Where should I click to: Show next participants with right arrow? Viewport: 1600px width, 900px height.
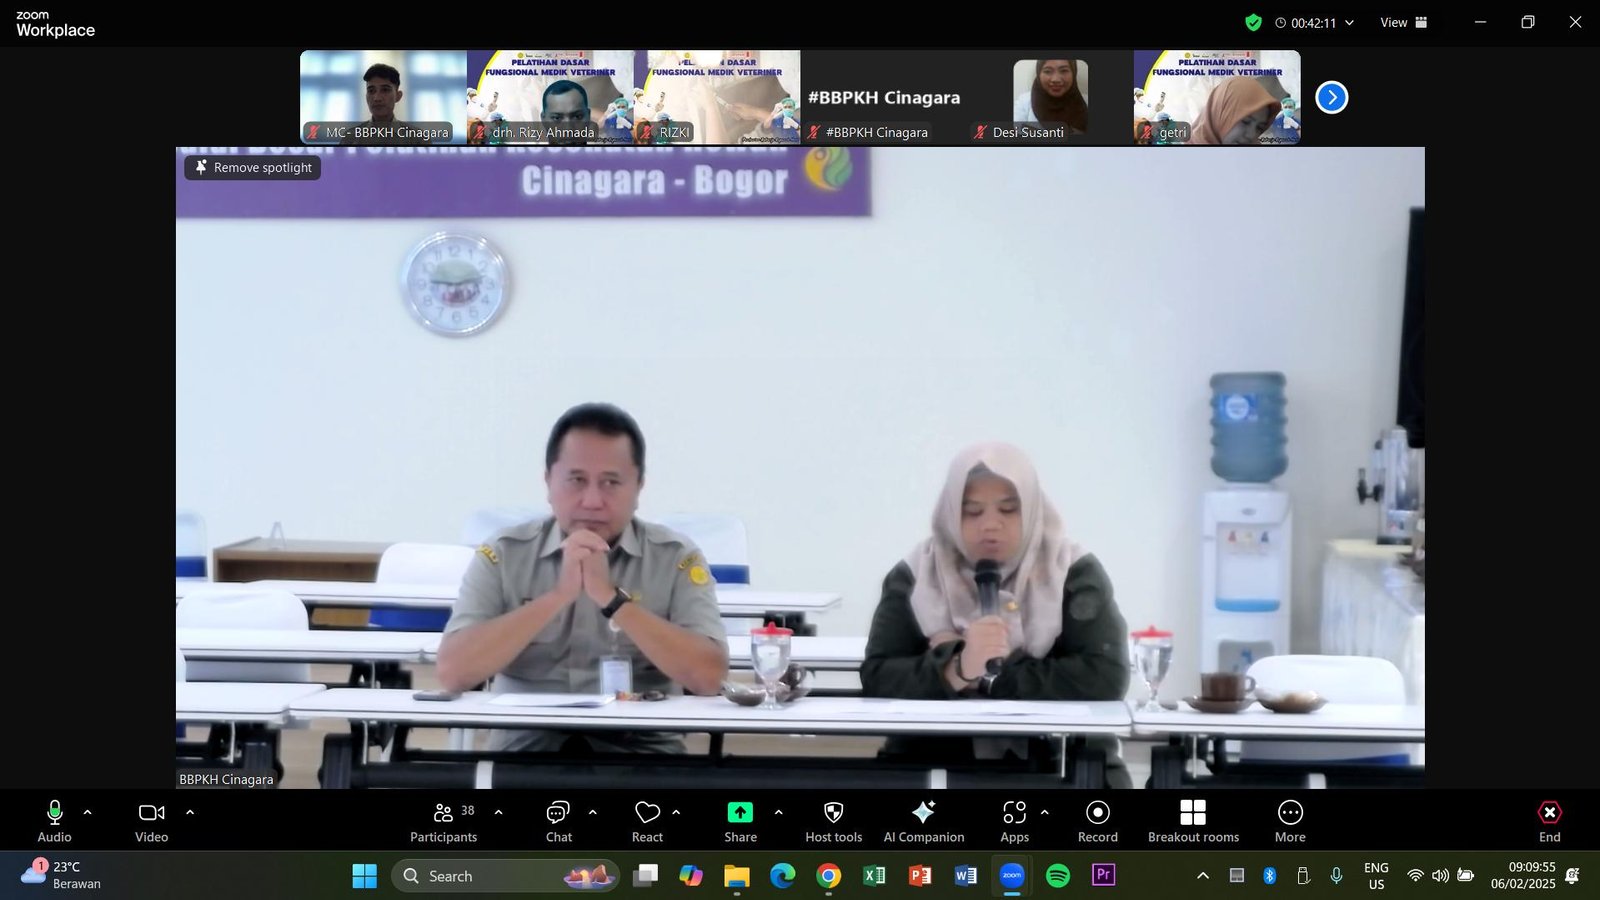point(1331,97)
